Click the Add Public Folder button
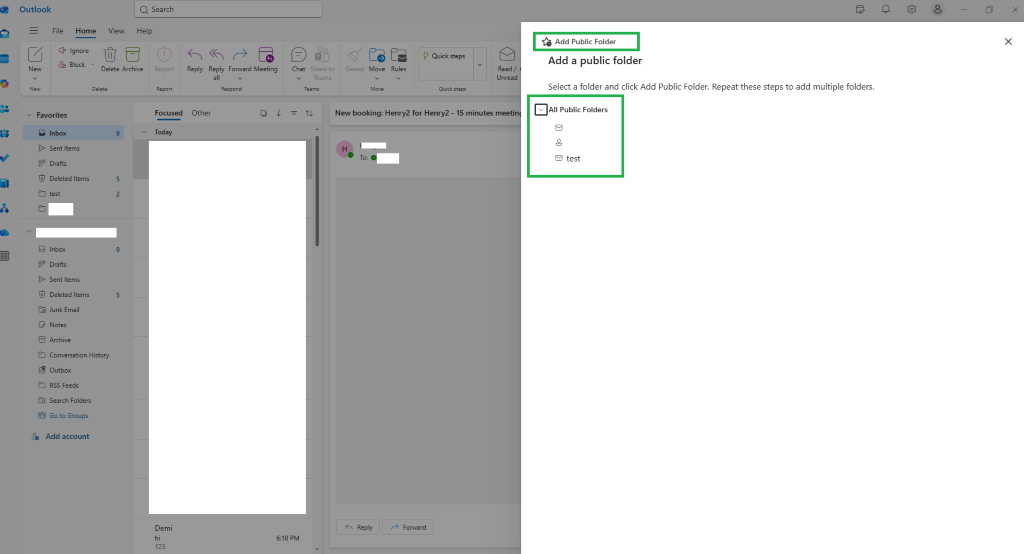This screenshot has width=1024, height=554. click(586, 41)
